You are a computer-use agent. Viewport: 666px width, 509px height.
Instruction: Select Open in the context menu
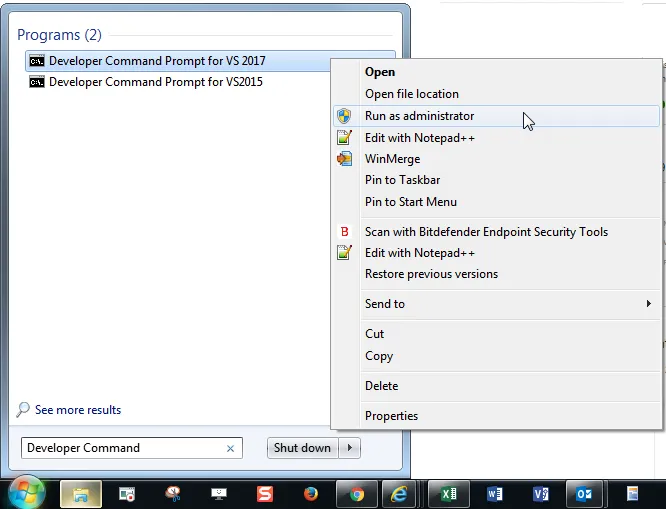[x=496, y=72]
